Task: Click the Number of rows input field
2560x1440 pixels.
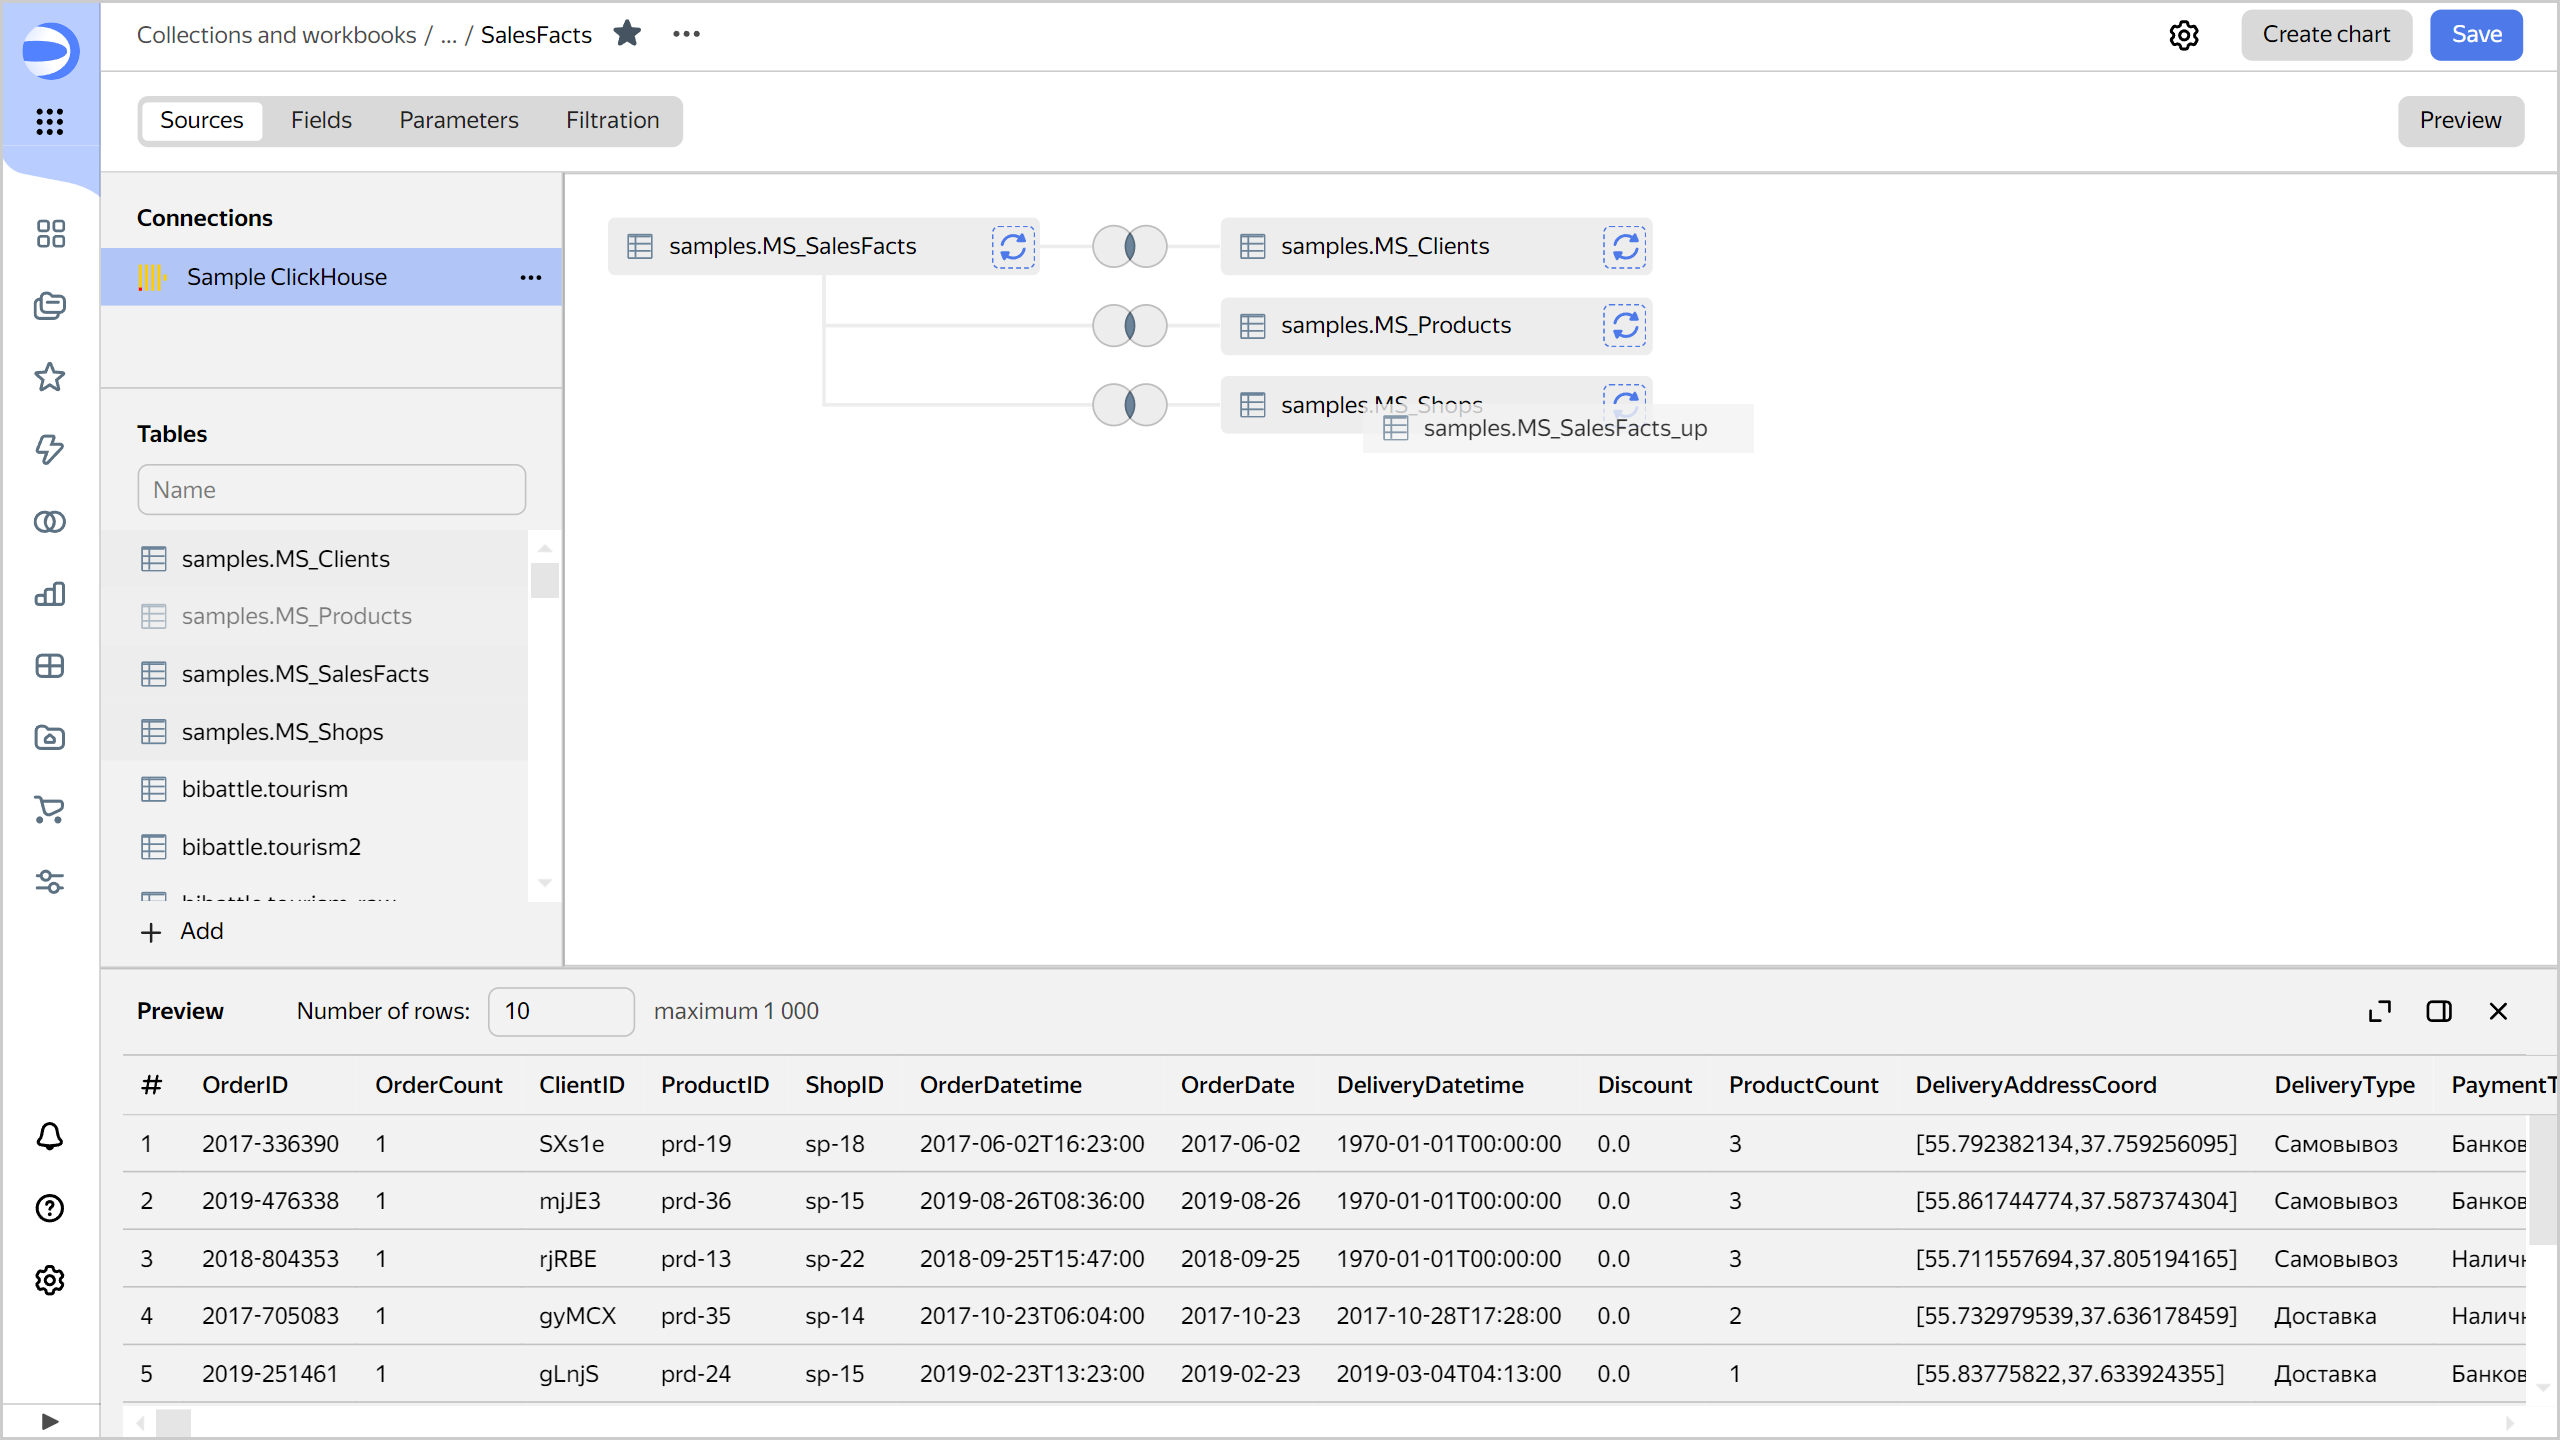Action: [559, 1011]
